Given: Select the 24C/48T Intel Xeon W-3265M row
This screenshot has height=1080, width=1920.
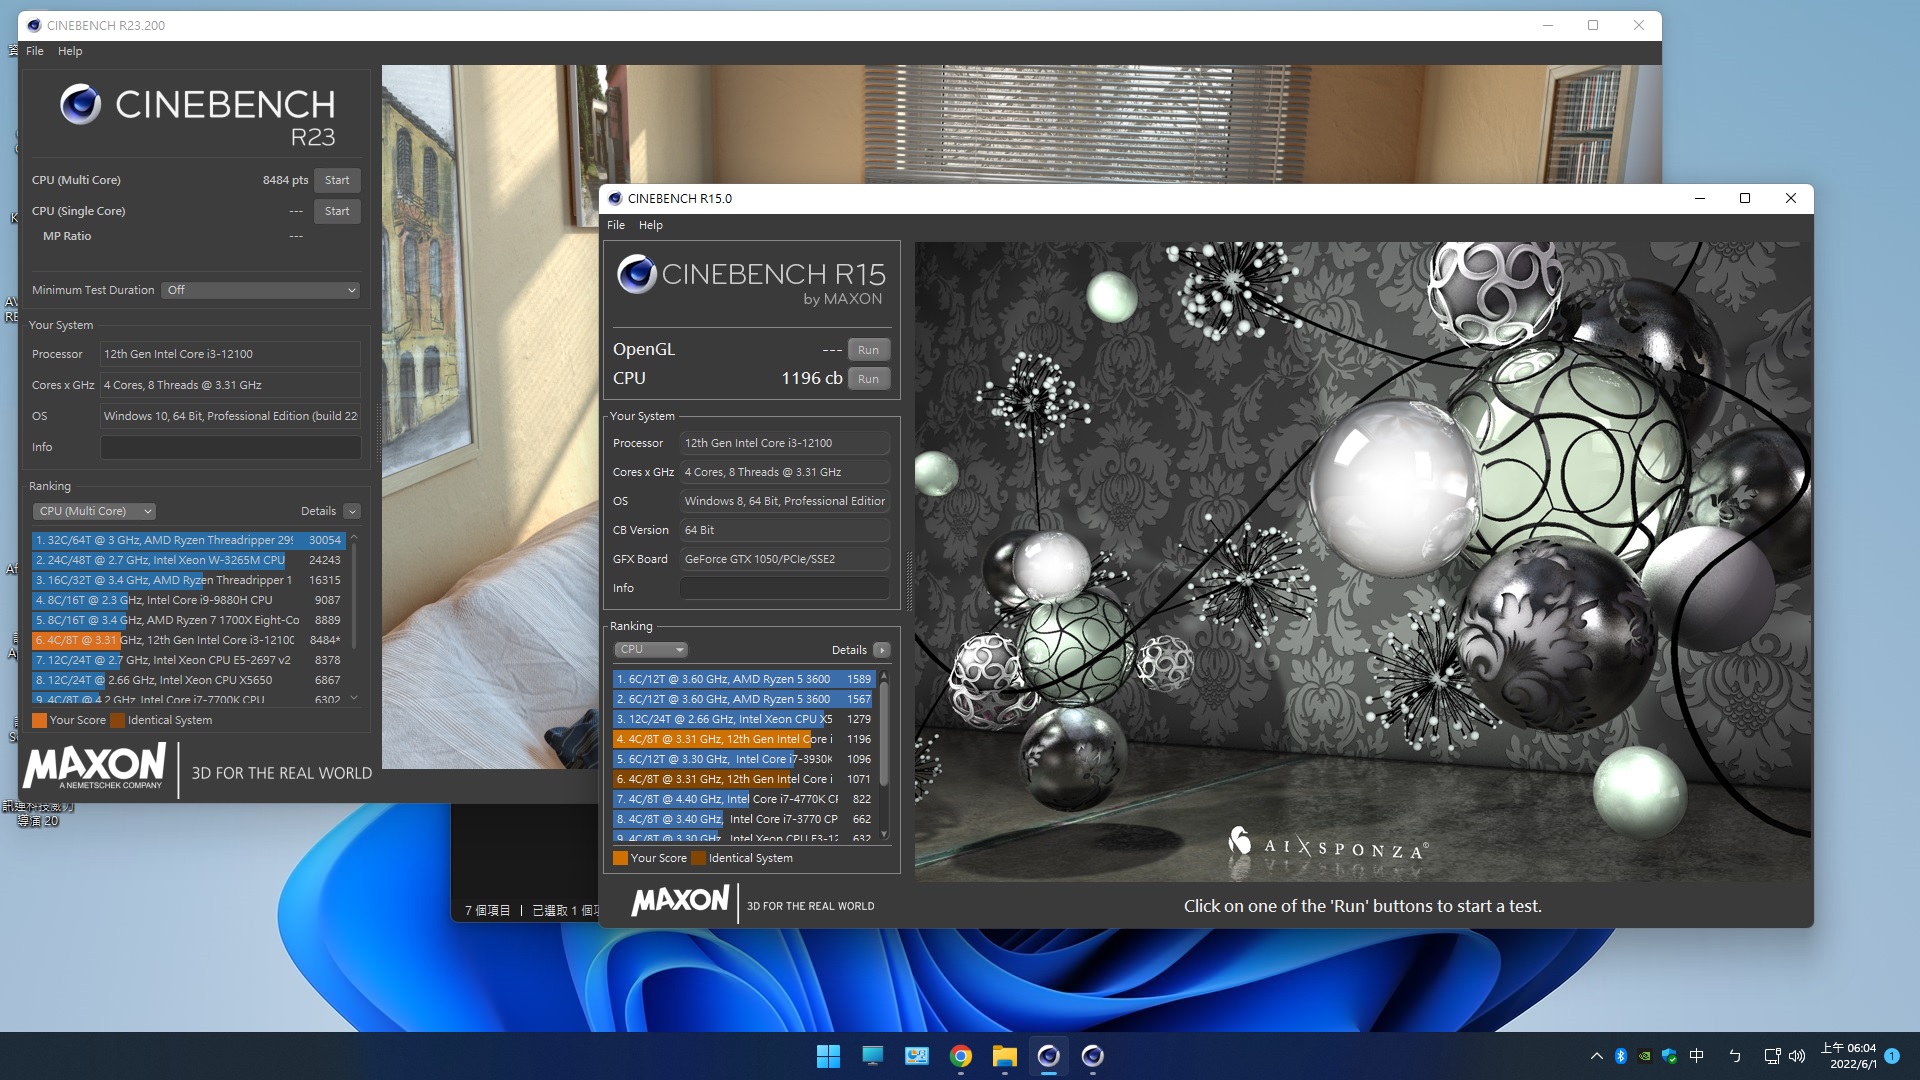Looking at the screenshot, I should pyautogui.click(x=189, y=560).
